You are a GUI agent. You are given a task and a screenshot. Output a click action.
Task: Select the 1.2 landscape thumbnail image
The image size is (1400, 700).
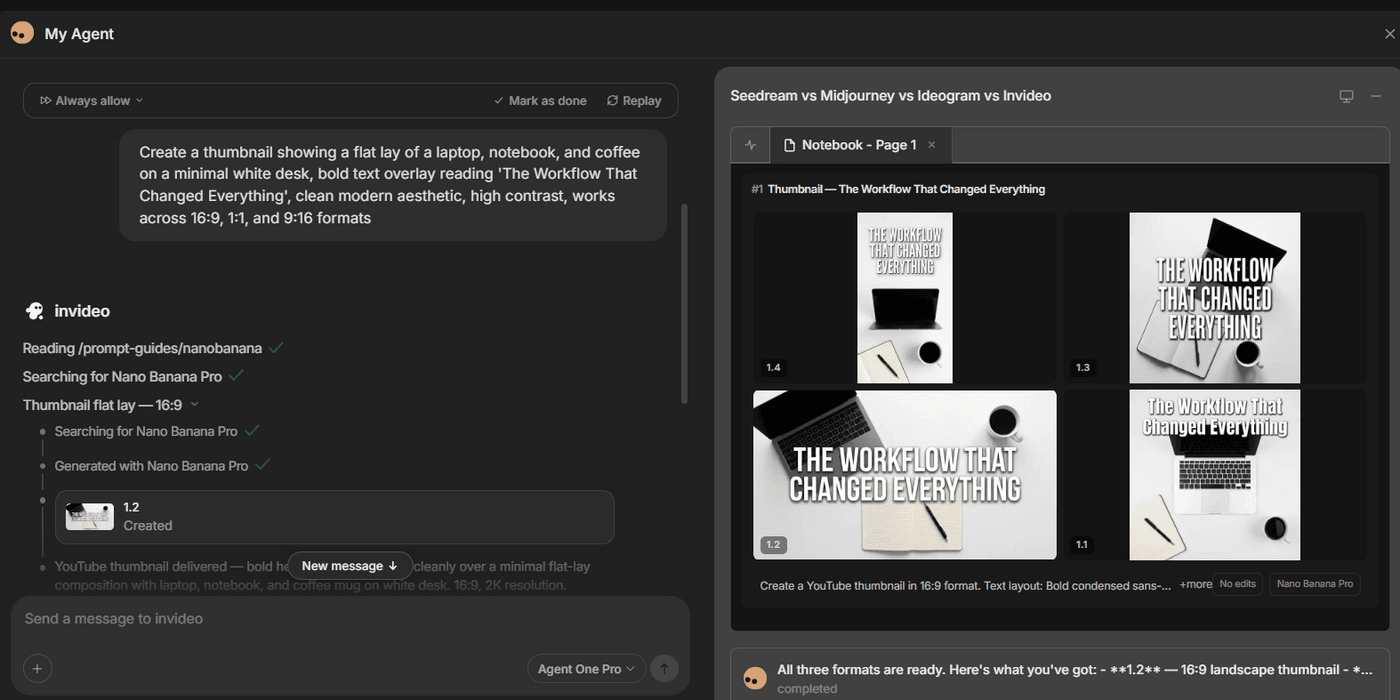(904, 474)
